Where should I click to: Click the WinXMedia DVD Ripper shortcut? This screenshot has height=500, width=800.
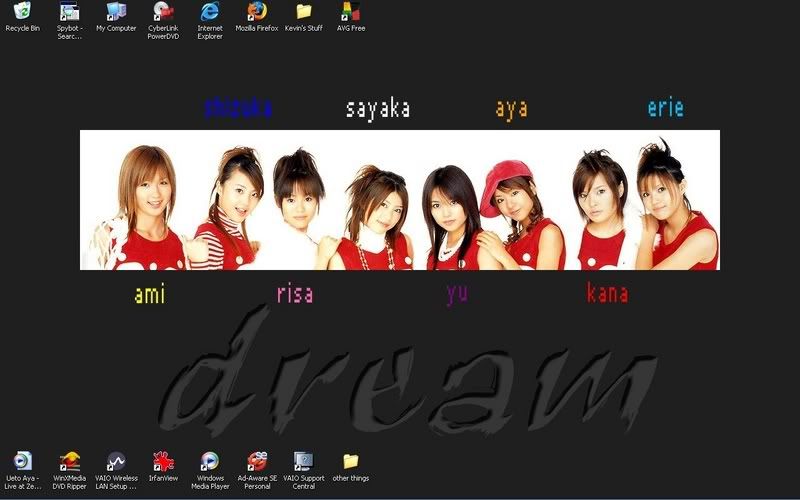(x=69, y=461)
